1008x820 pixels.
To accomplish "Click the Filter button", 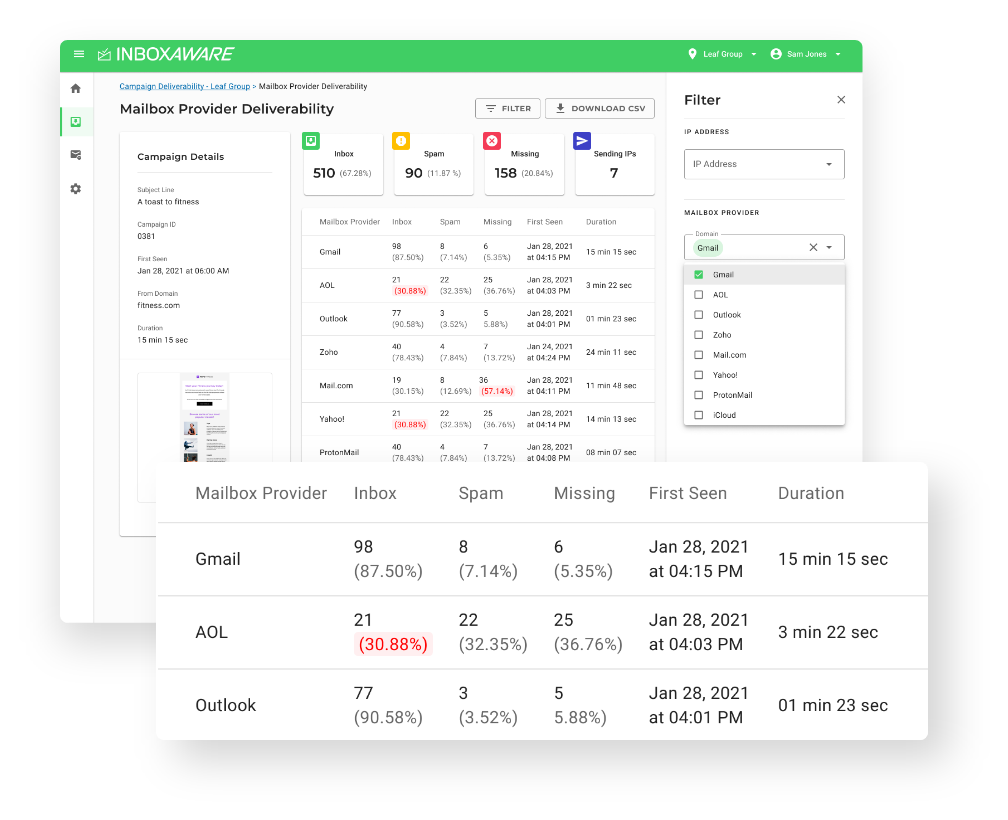I will (x=508, y=108).
